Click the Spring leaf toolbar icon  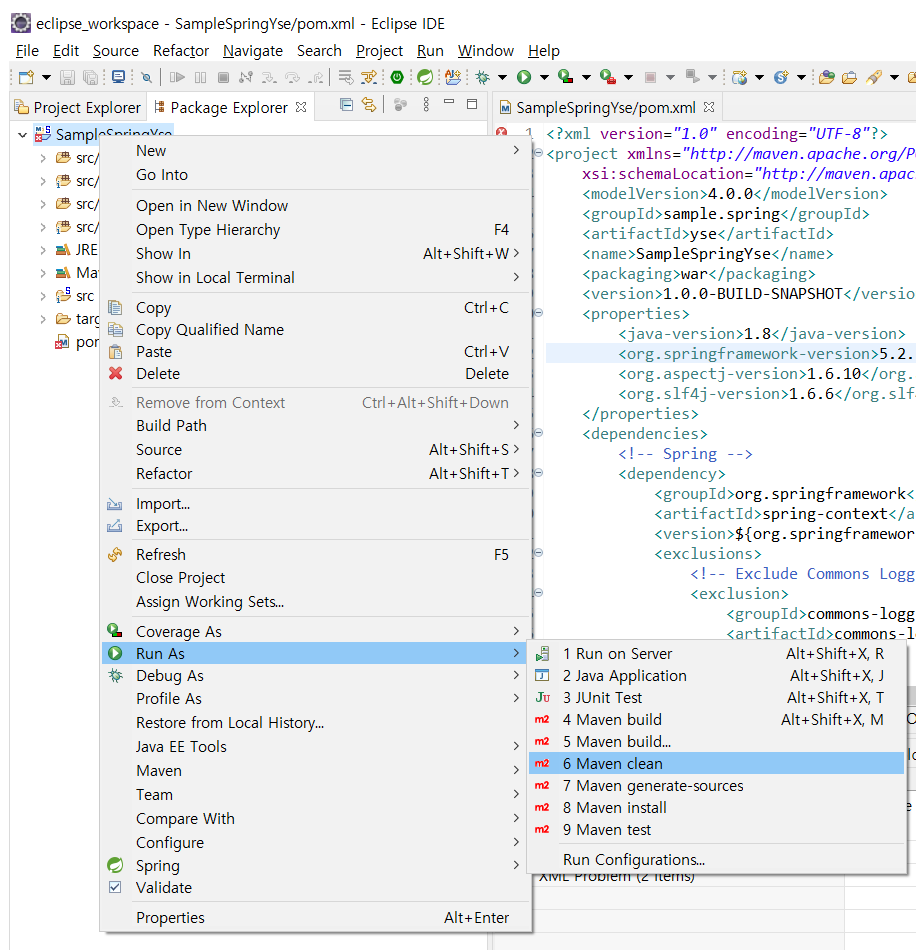coord(425,77)
